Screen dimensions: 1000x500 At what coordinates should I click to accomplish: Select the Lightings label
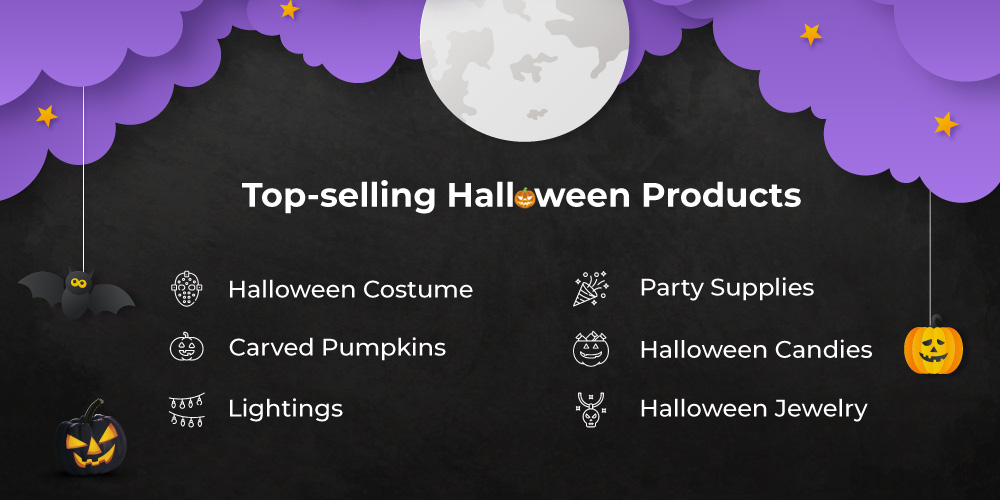pos(286,409)
